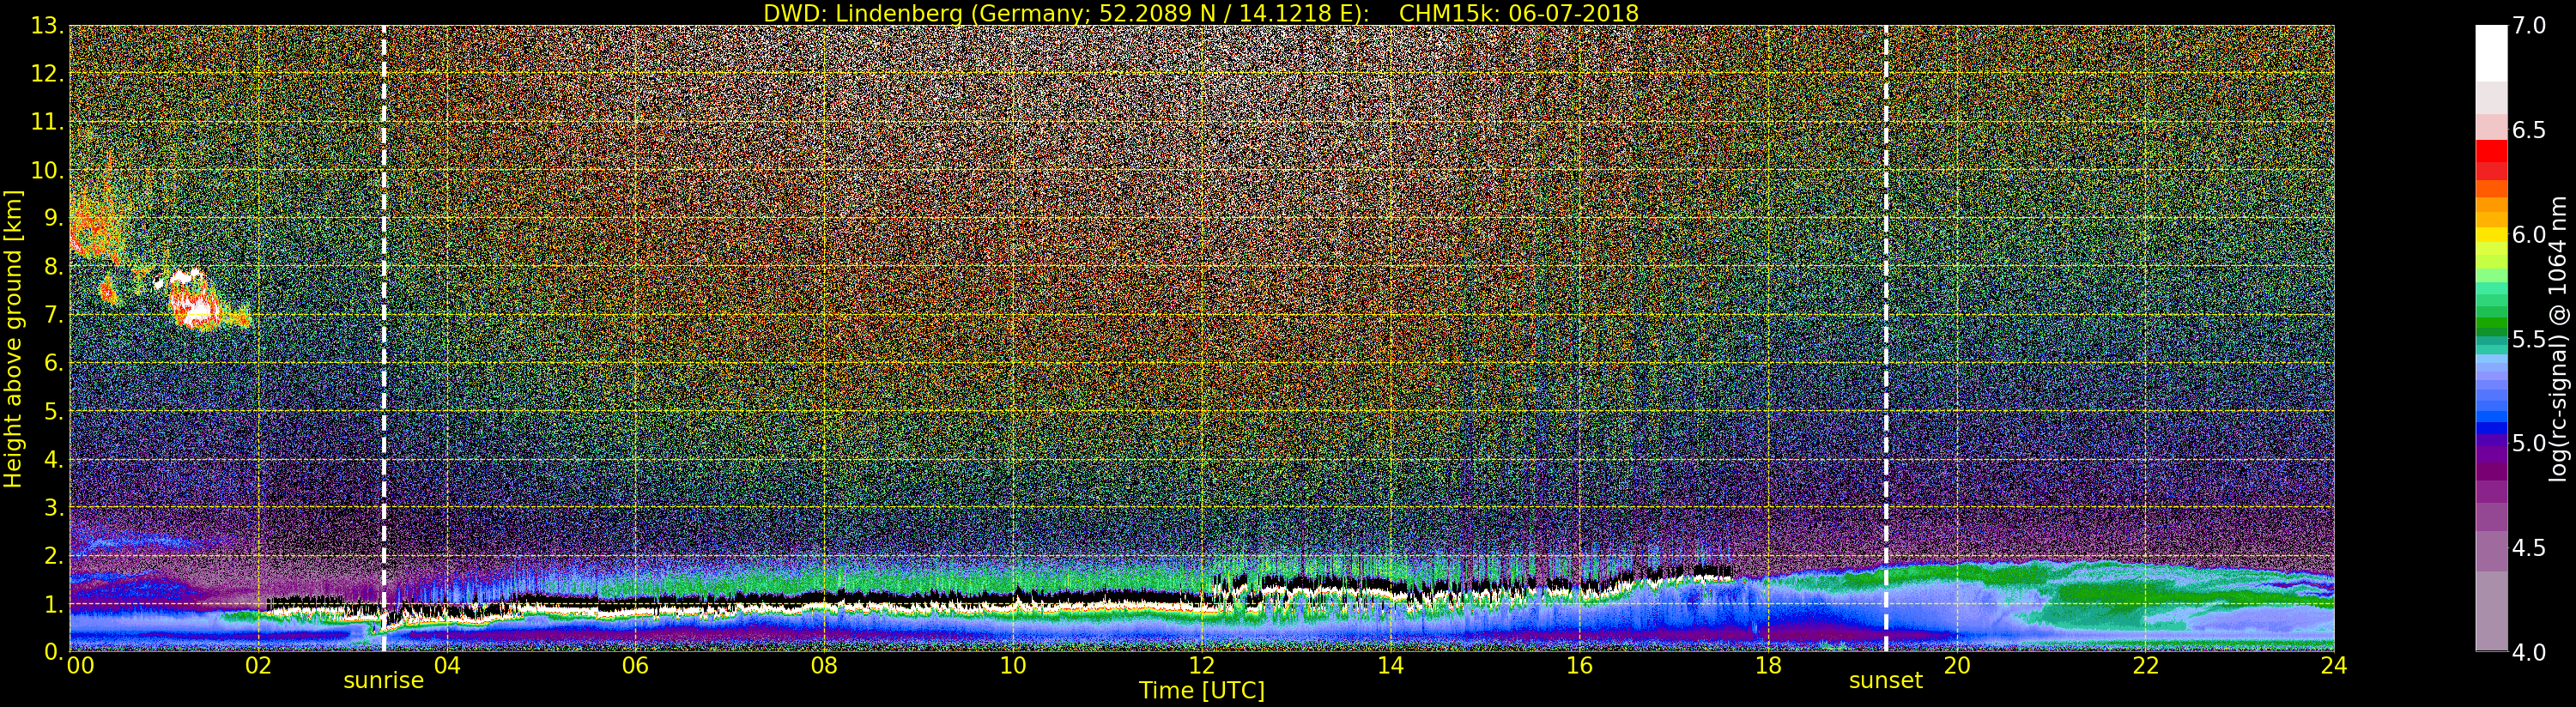Click the '13.' height tick label

(47, 26)
